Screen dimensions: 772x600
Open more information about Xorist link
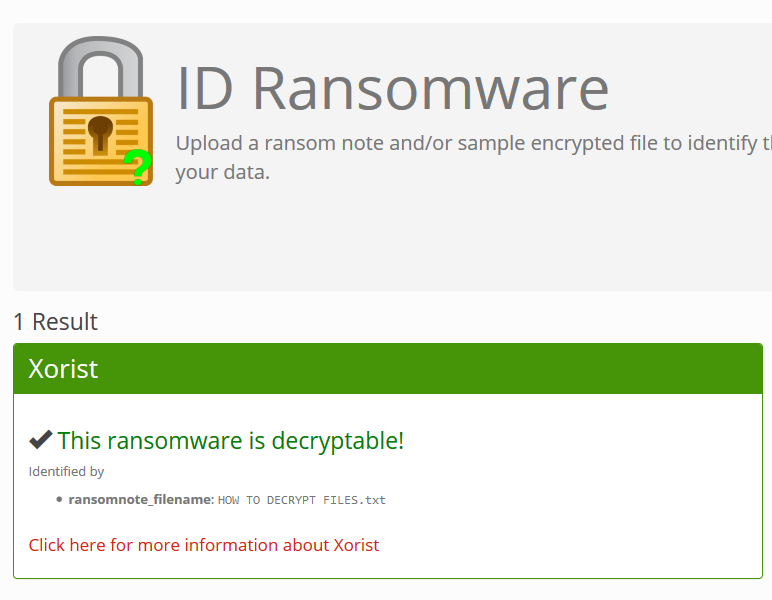tap(204, 545)
